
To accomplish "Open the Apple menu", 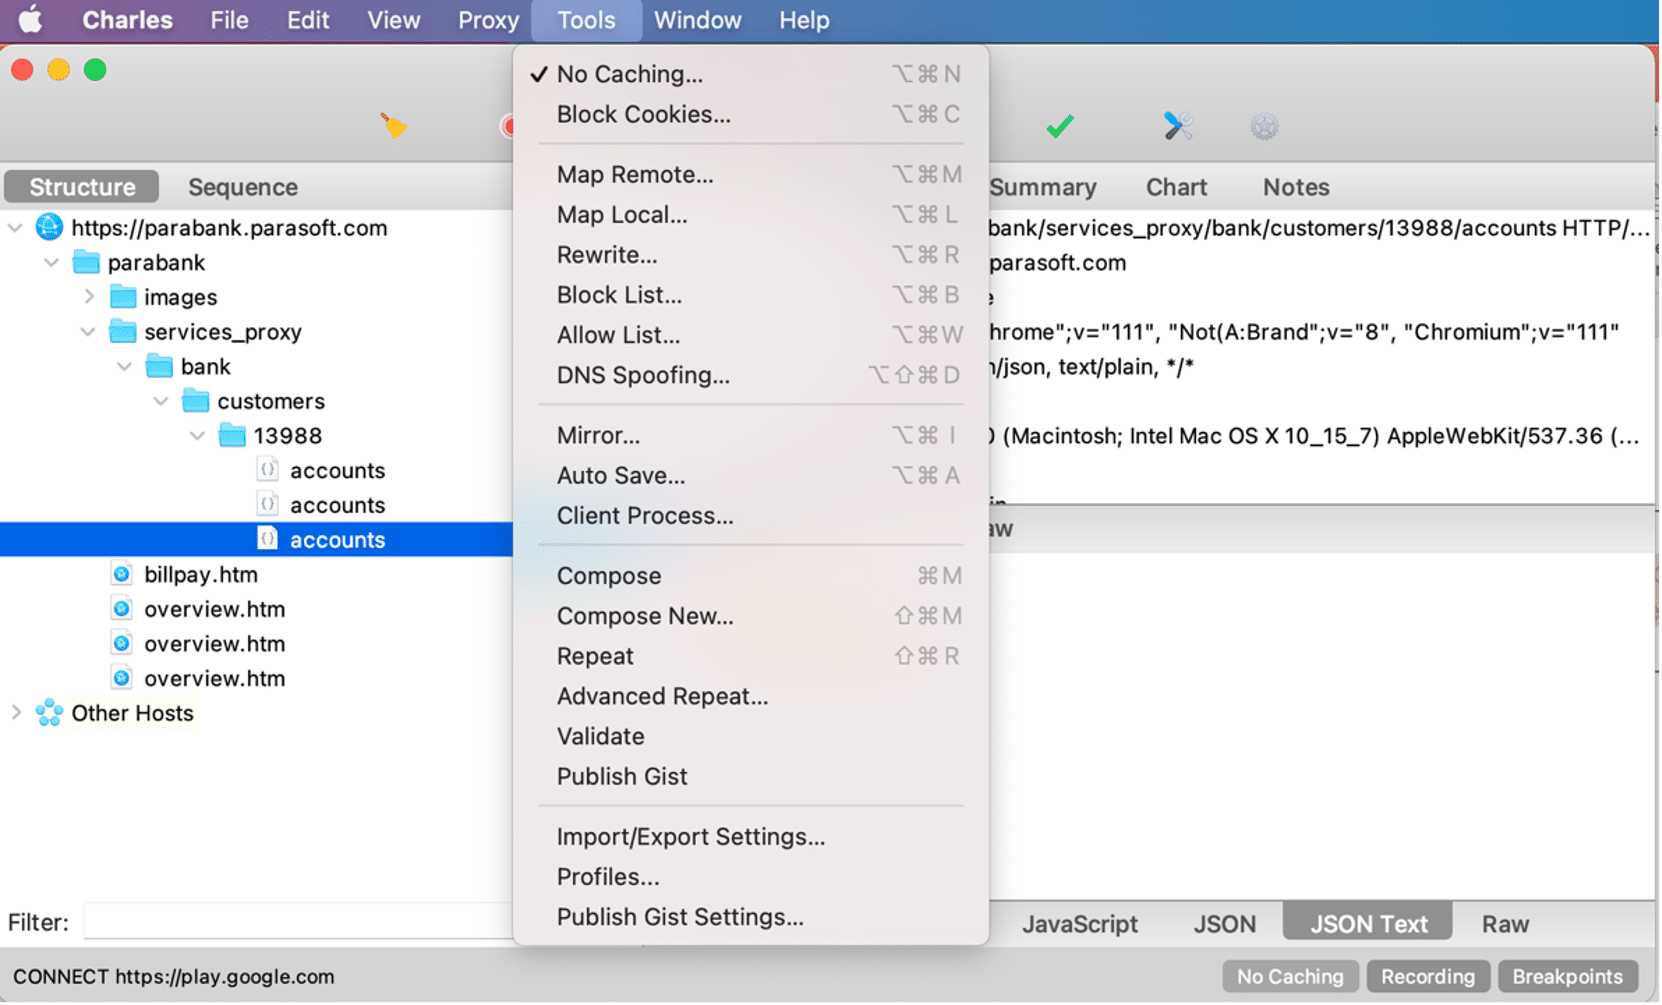I will pyautogui.click(x=31, y=20).
